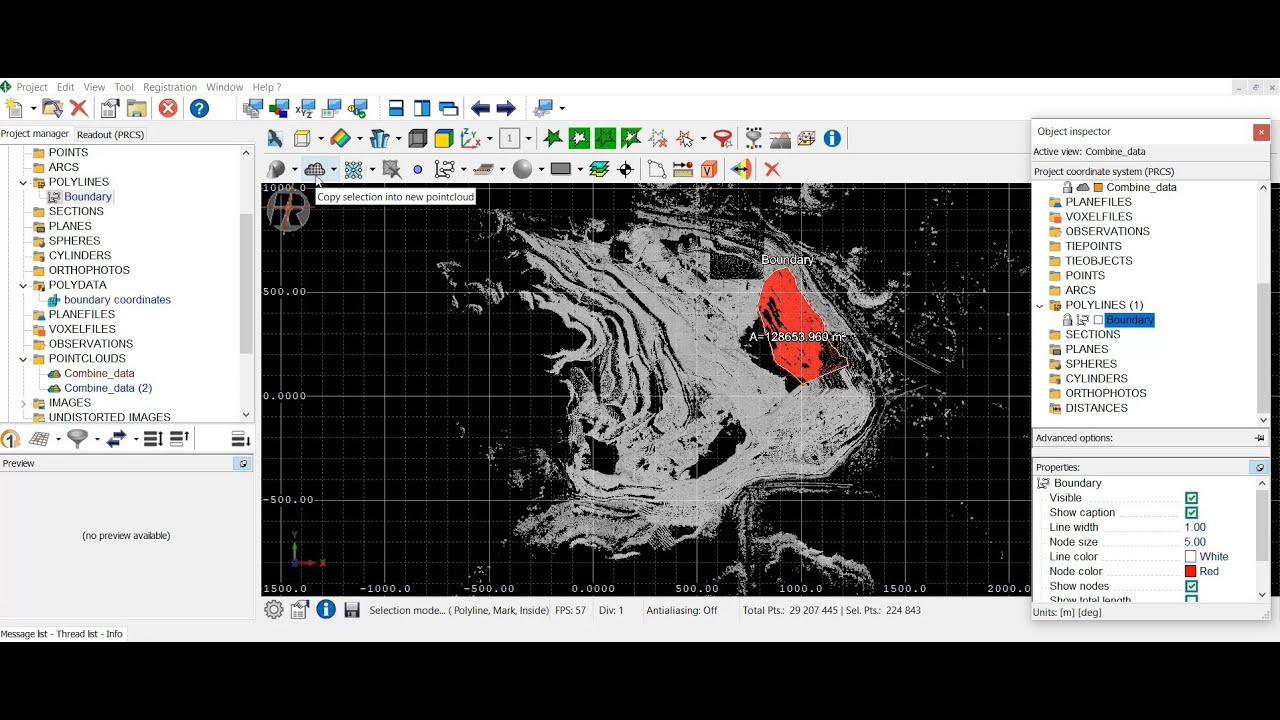Screen dimensions: 1280x720
Task: Open the Registration menu
Action: pos(170,87)
